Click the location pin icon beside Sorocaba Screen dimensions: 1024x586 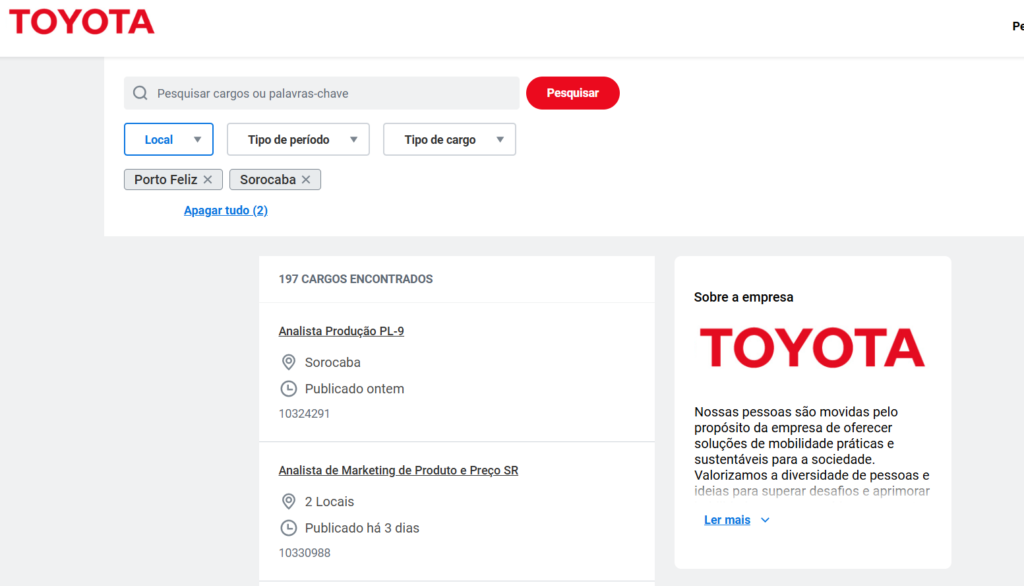[289, 362]
